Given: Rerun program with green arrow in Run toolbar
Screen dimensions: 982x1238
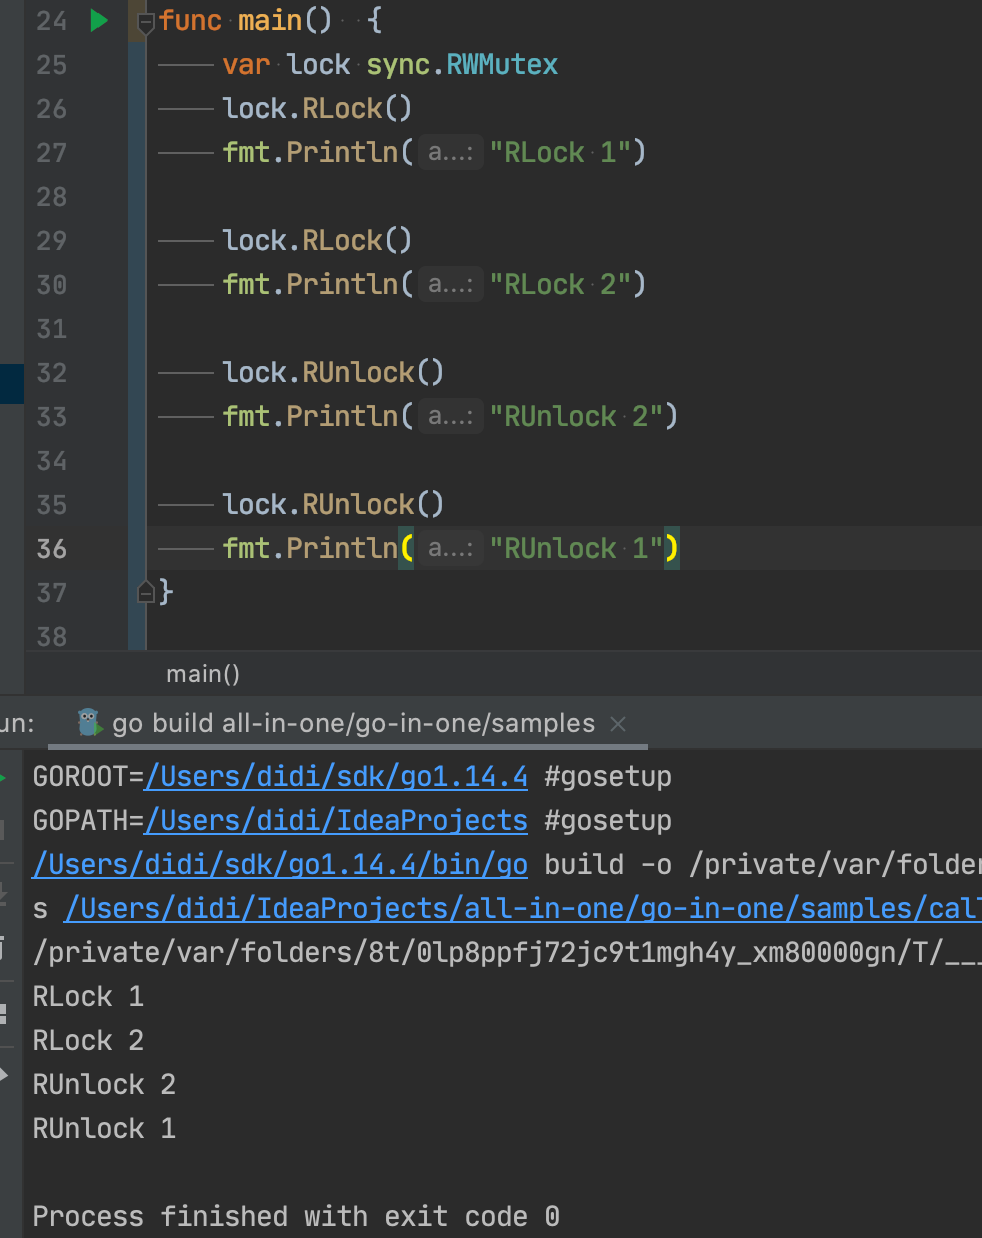Looking at the screenshot, I should (x=3, y=777).
